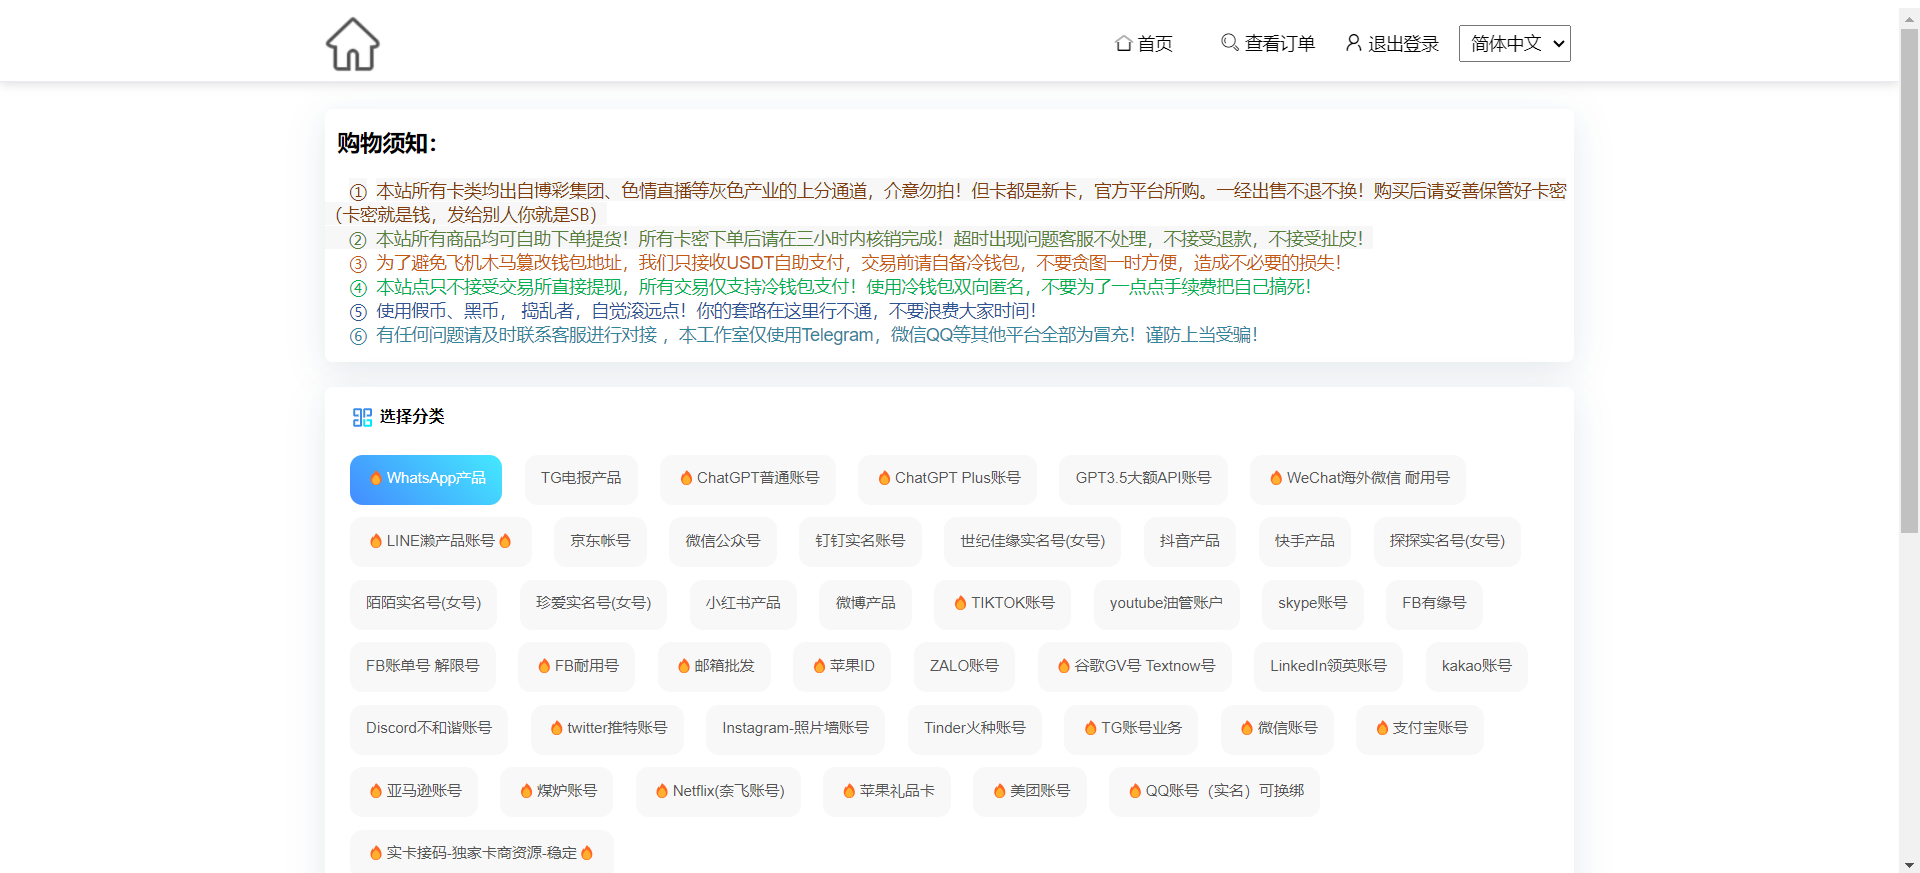Select 微博产品 category
Image resolution: width=1920 pixels, height=873 pixels.
(x=866, y=604)
